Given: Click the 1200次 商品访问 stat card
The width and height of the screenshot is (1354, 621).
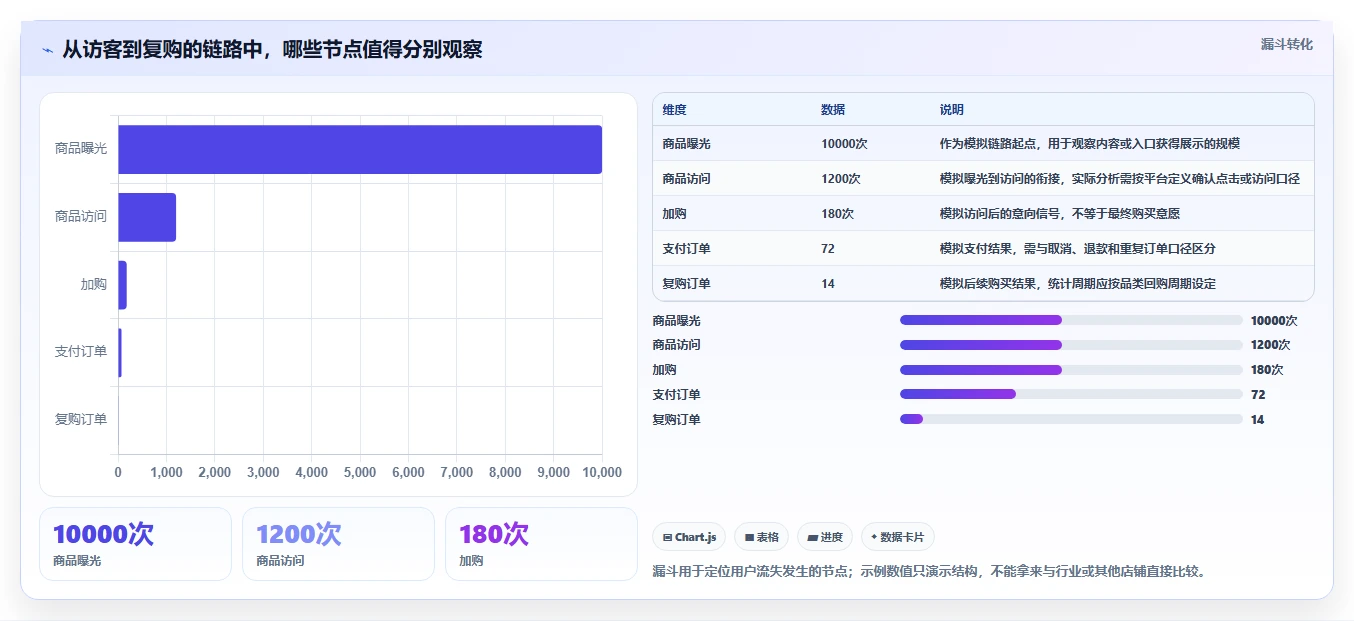Looking at the screenshot, I should (x=338, y=544).
